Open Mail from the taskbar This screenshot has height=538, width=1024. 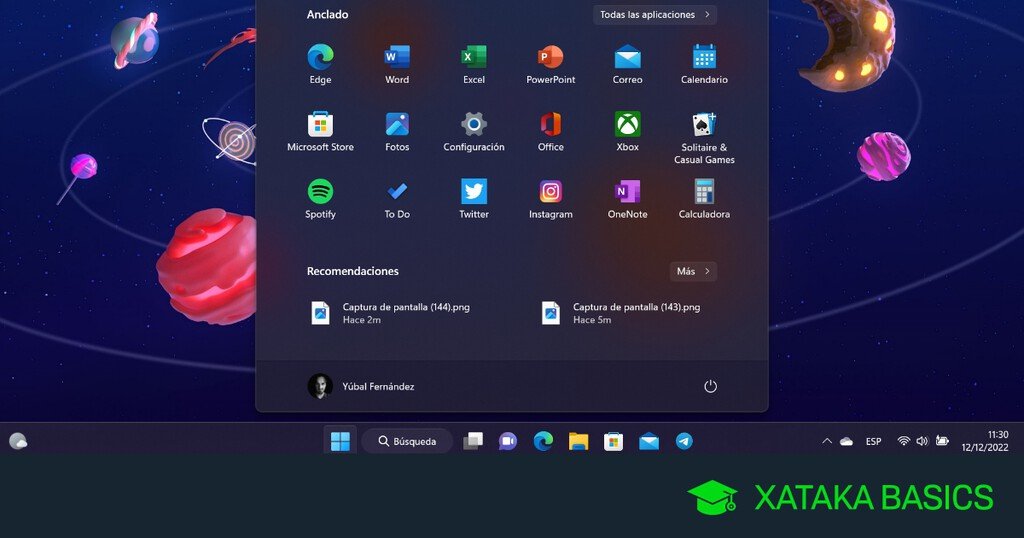tap(648, 441)
